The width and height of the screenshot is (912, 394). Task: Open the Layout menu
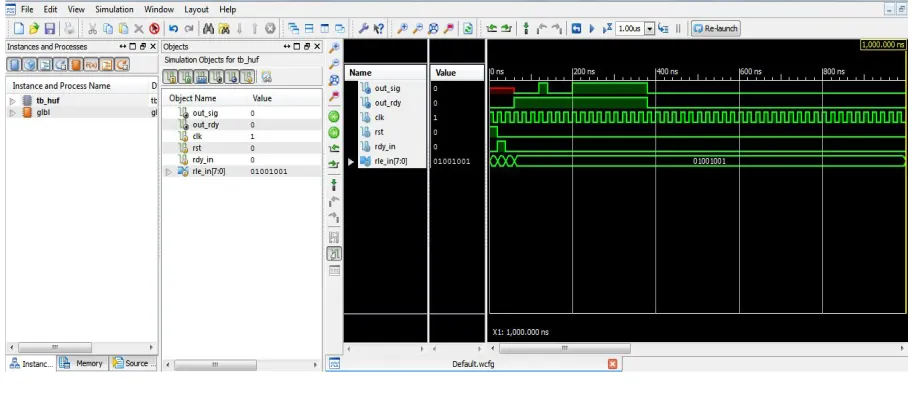pyautogui.click(x=197, y=9)
